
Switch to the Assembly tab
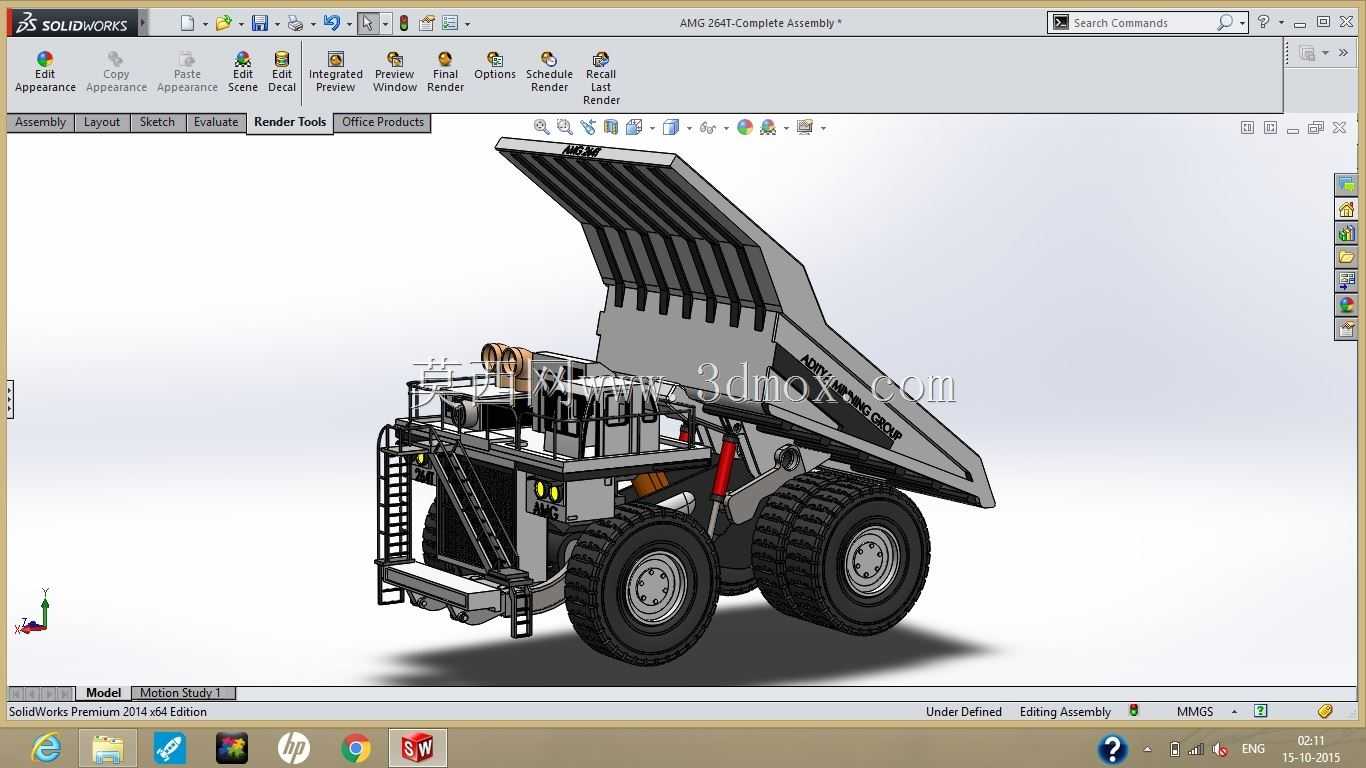[x=41, y=122]
